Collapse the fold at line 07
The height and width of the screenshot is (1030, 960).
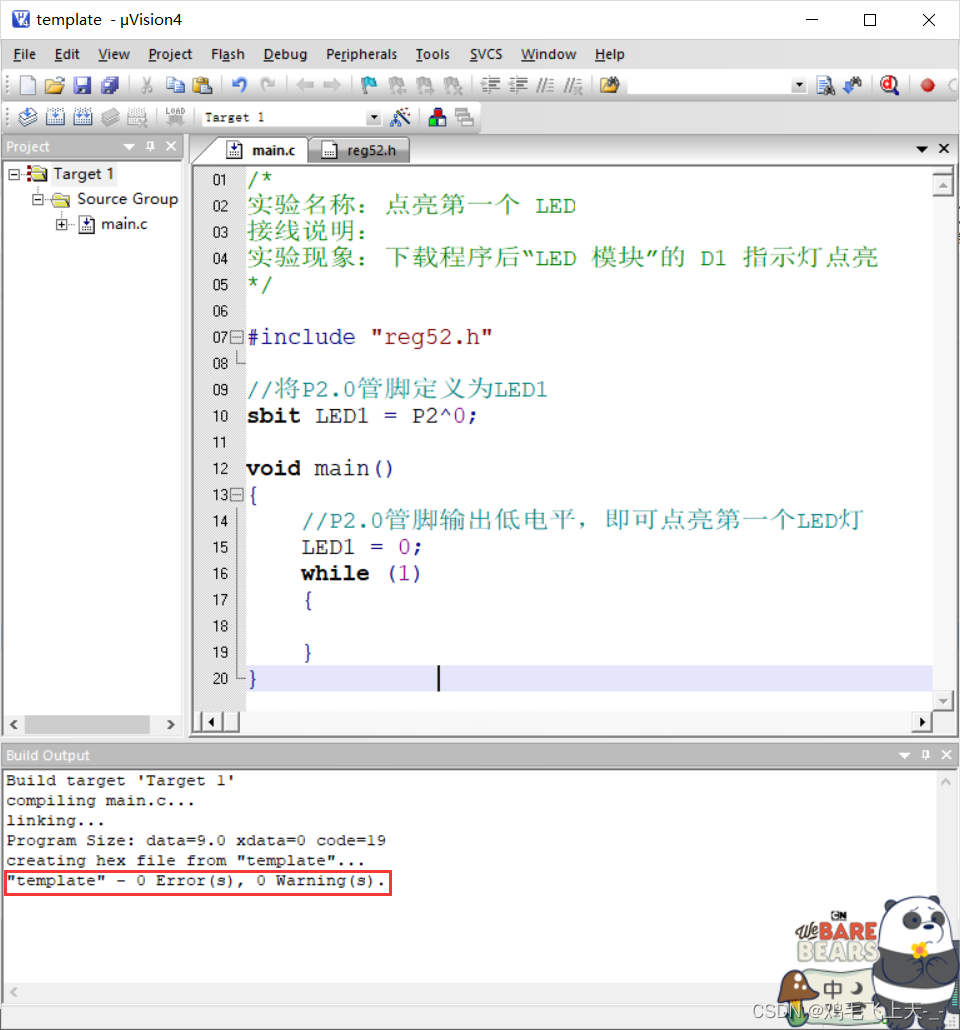(237, 337)
